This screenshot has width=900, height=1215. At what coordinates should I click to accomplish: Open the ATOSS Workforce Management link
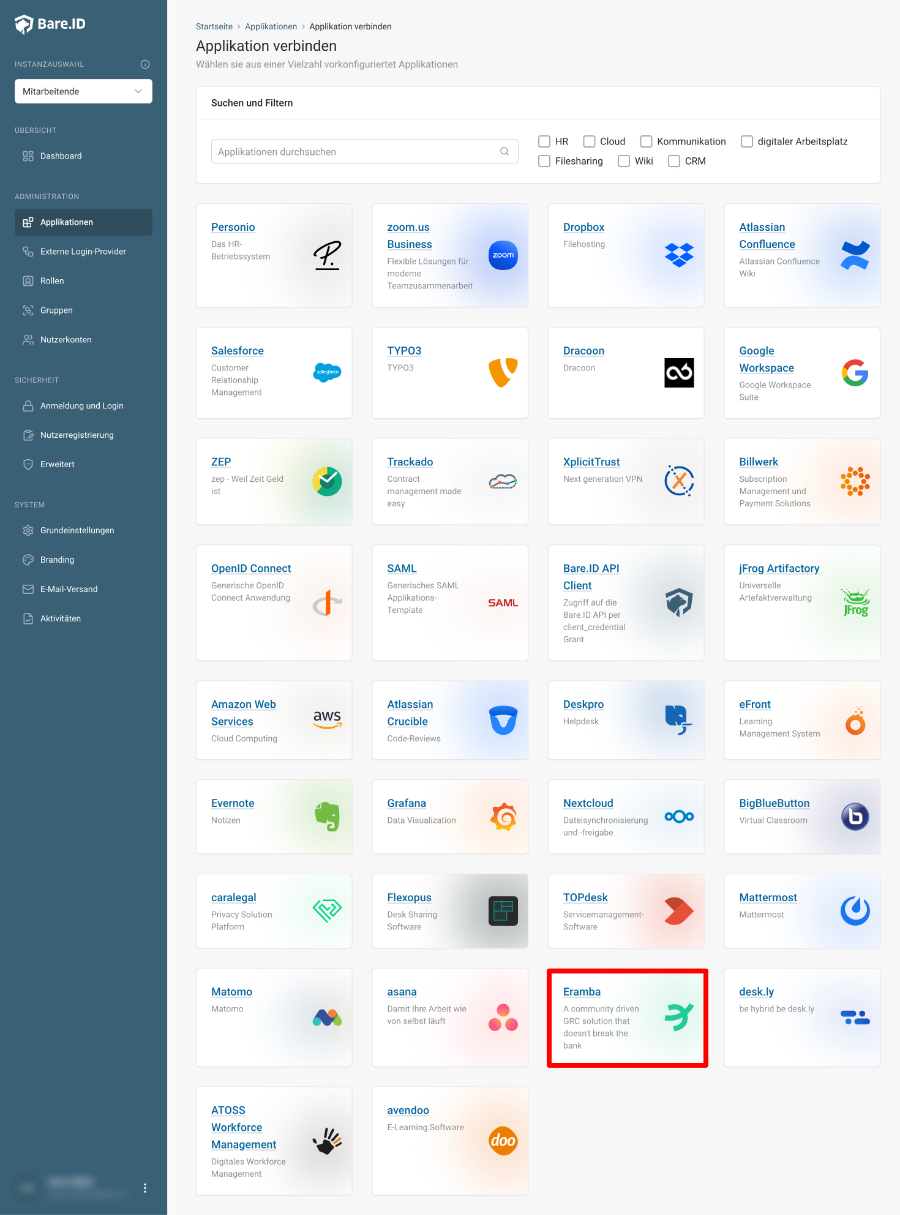(244, 1127)
